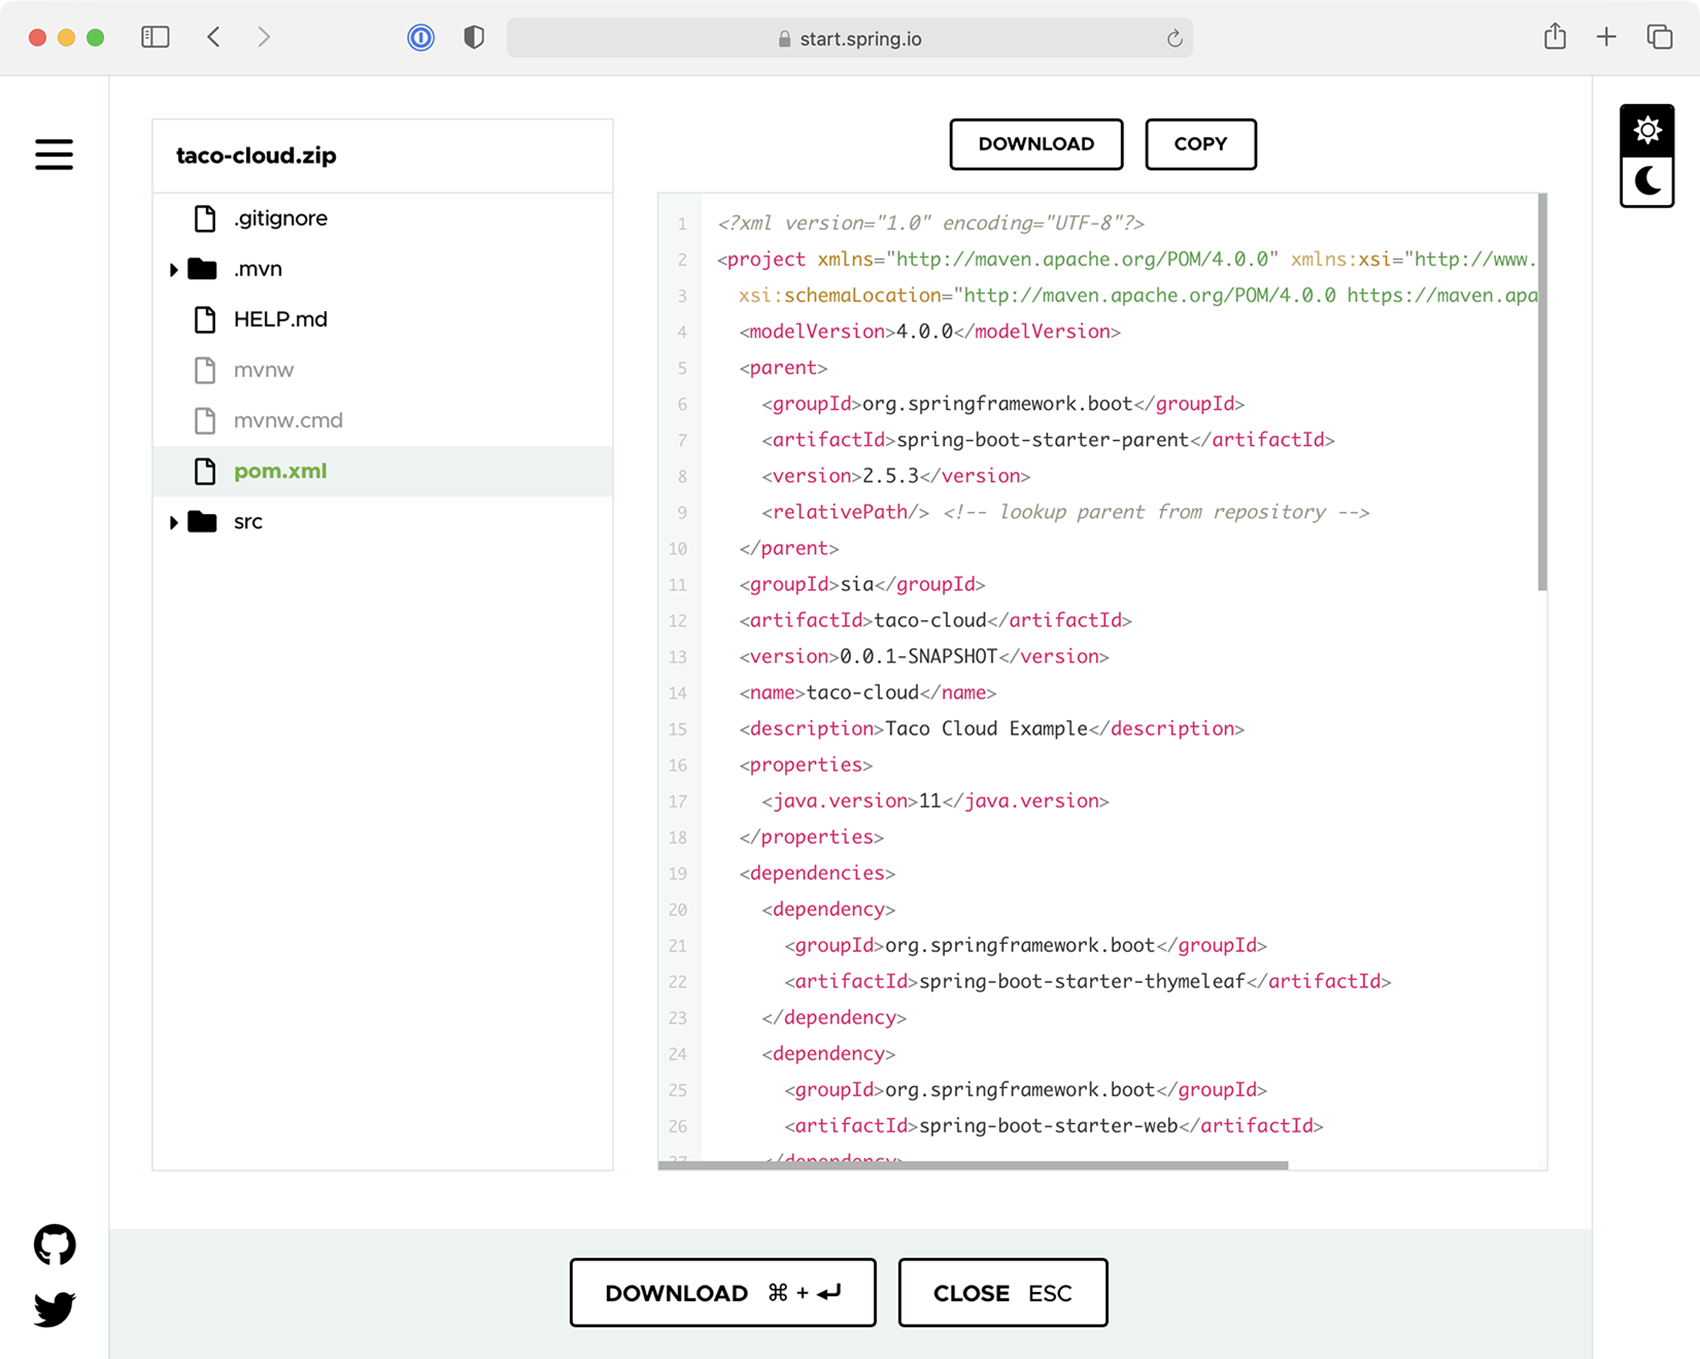Click the java.version line of code
The image size is (1700, 1359).
(x=935, y=801)
